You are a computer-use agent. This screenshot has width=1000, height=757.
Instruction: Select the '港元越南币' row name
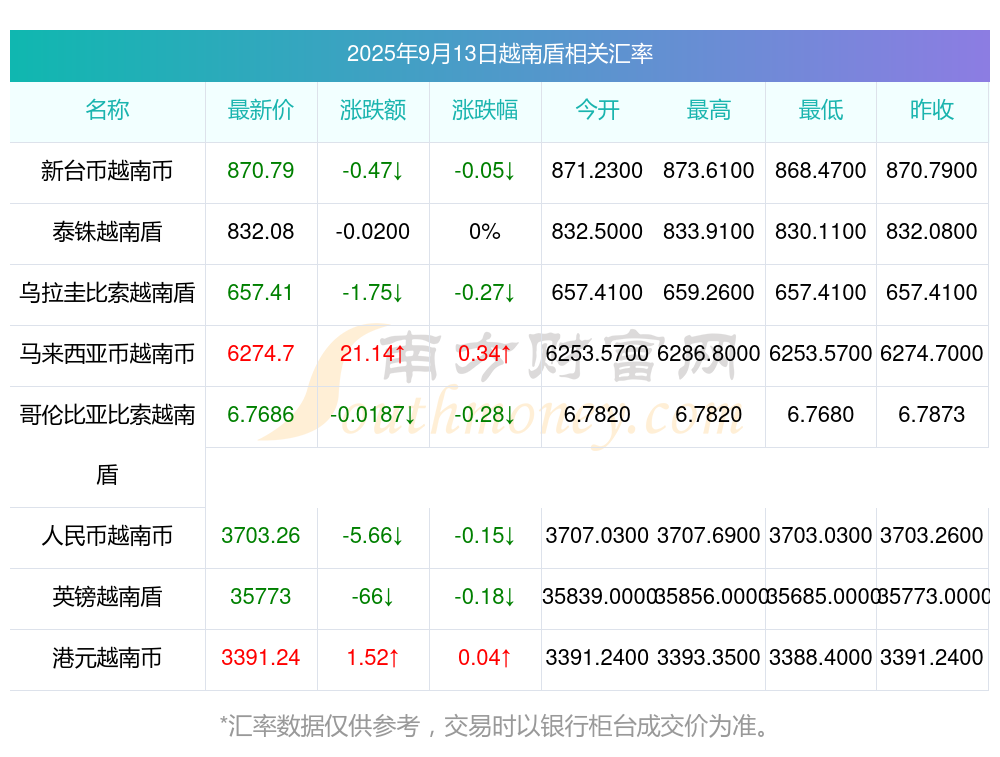pyautogui.click(x=107, y=658)
